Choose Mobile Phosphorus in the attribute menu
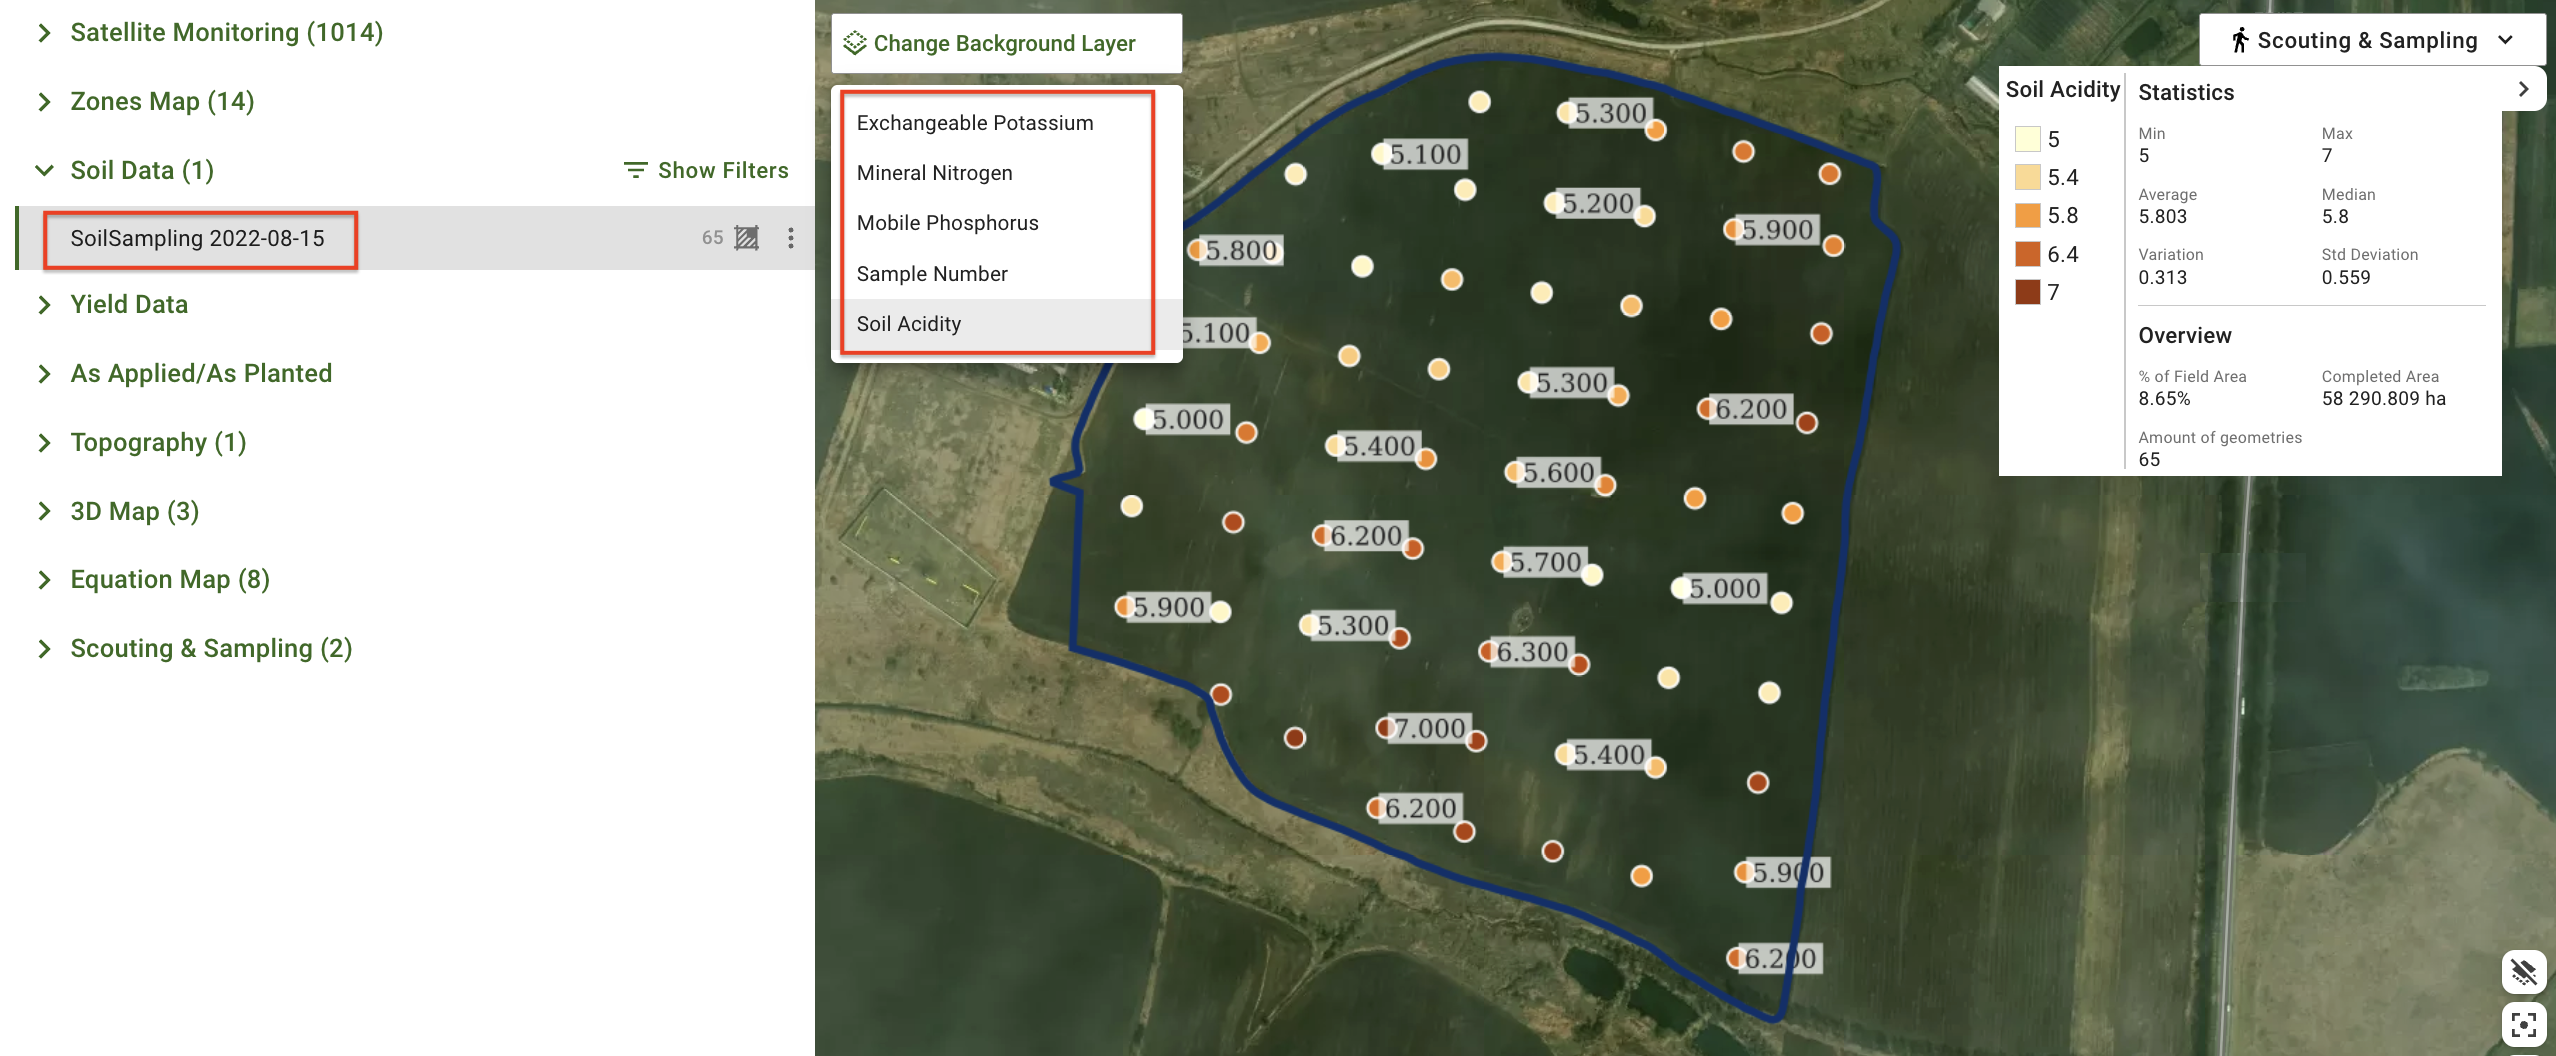 (x=947, y=223)
